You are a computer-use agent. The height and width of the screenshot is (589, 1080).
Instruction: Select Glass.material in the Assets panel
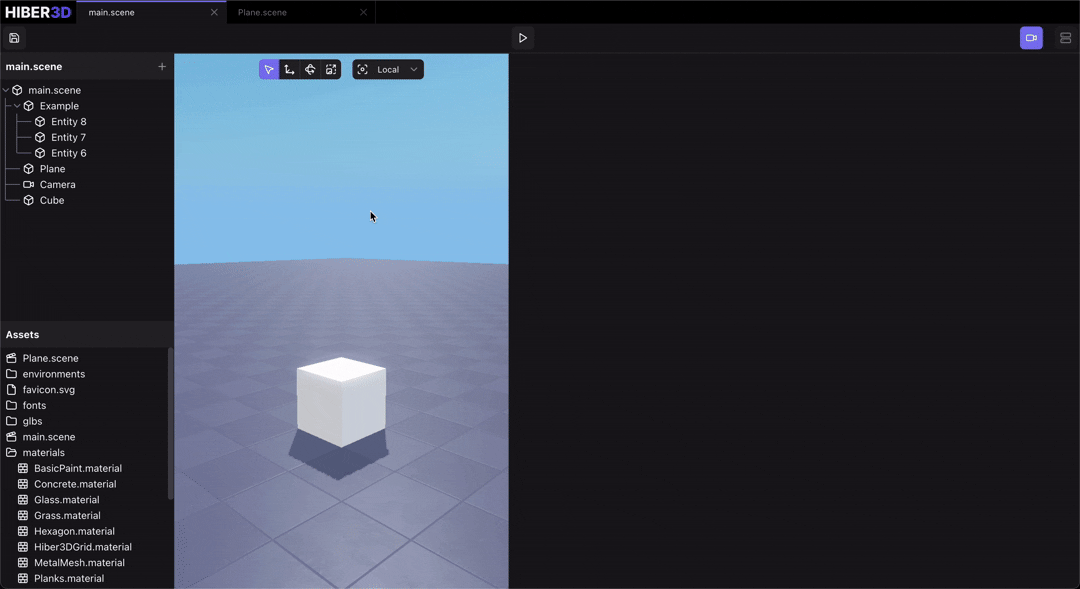tap(67, 499)
